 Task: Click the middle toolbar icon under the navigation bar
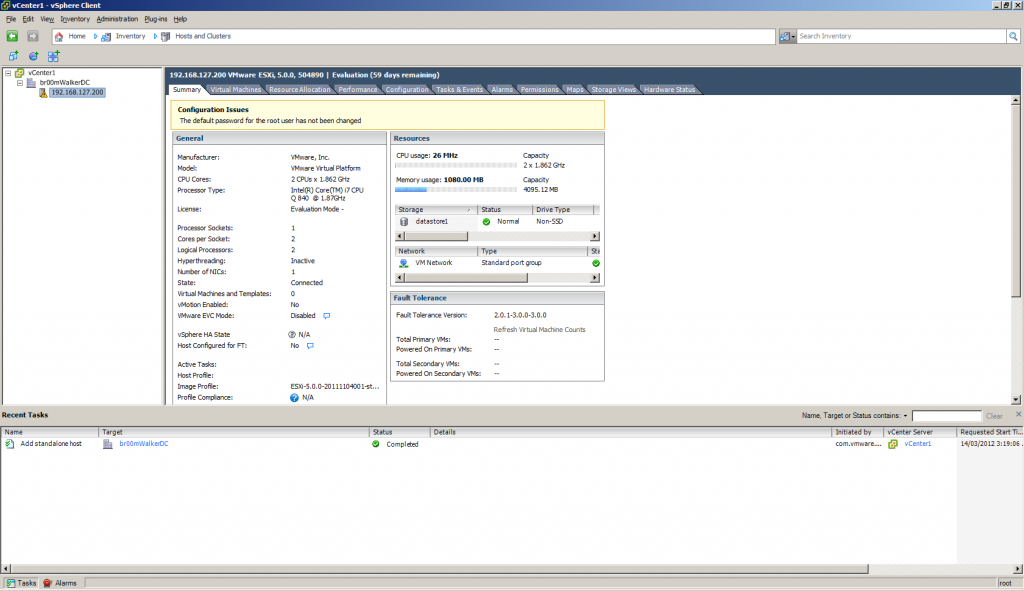point(33,56)
